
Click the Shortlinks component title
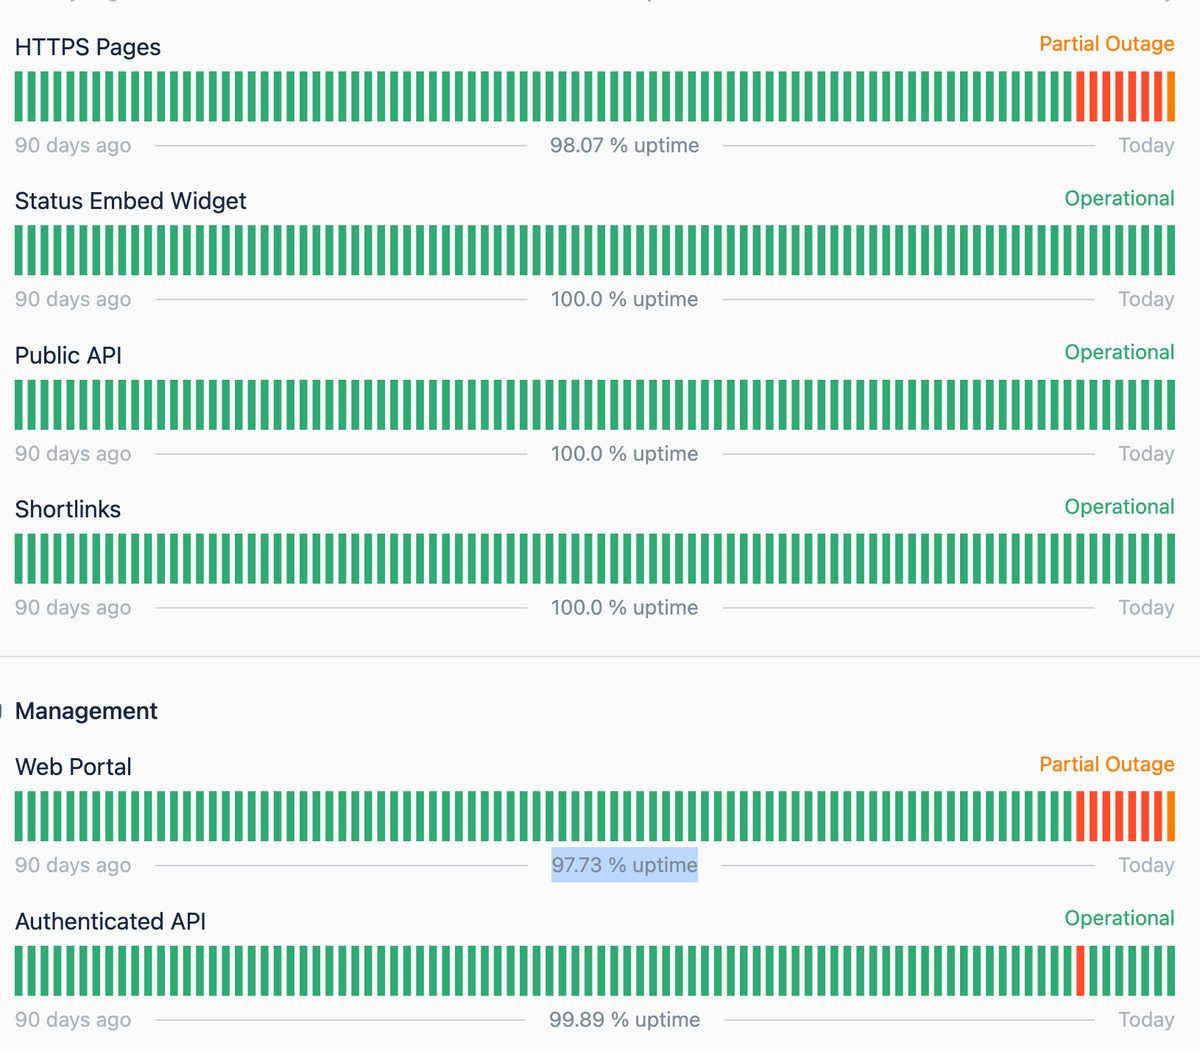click(x=68, y=509)
